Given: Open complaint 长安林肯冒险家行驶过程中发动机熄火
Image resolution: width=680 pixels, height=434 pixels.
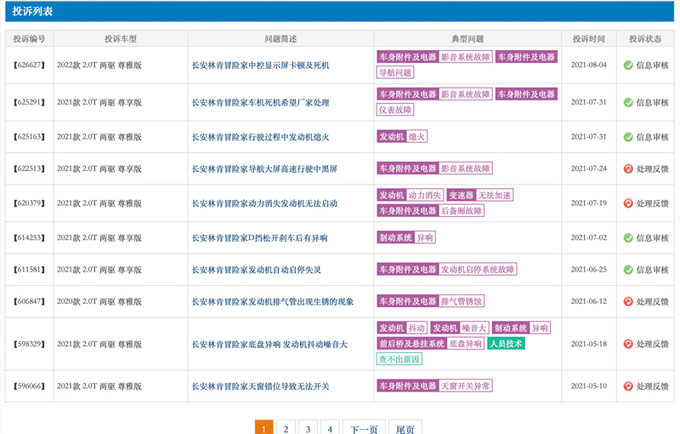Looking at the screenshot, I should [261, 137].
